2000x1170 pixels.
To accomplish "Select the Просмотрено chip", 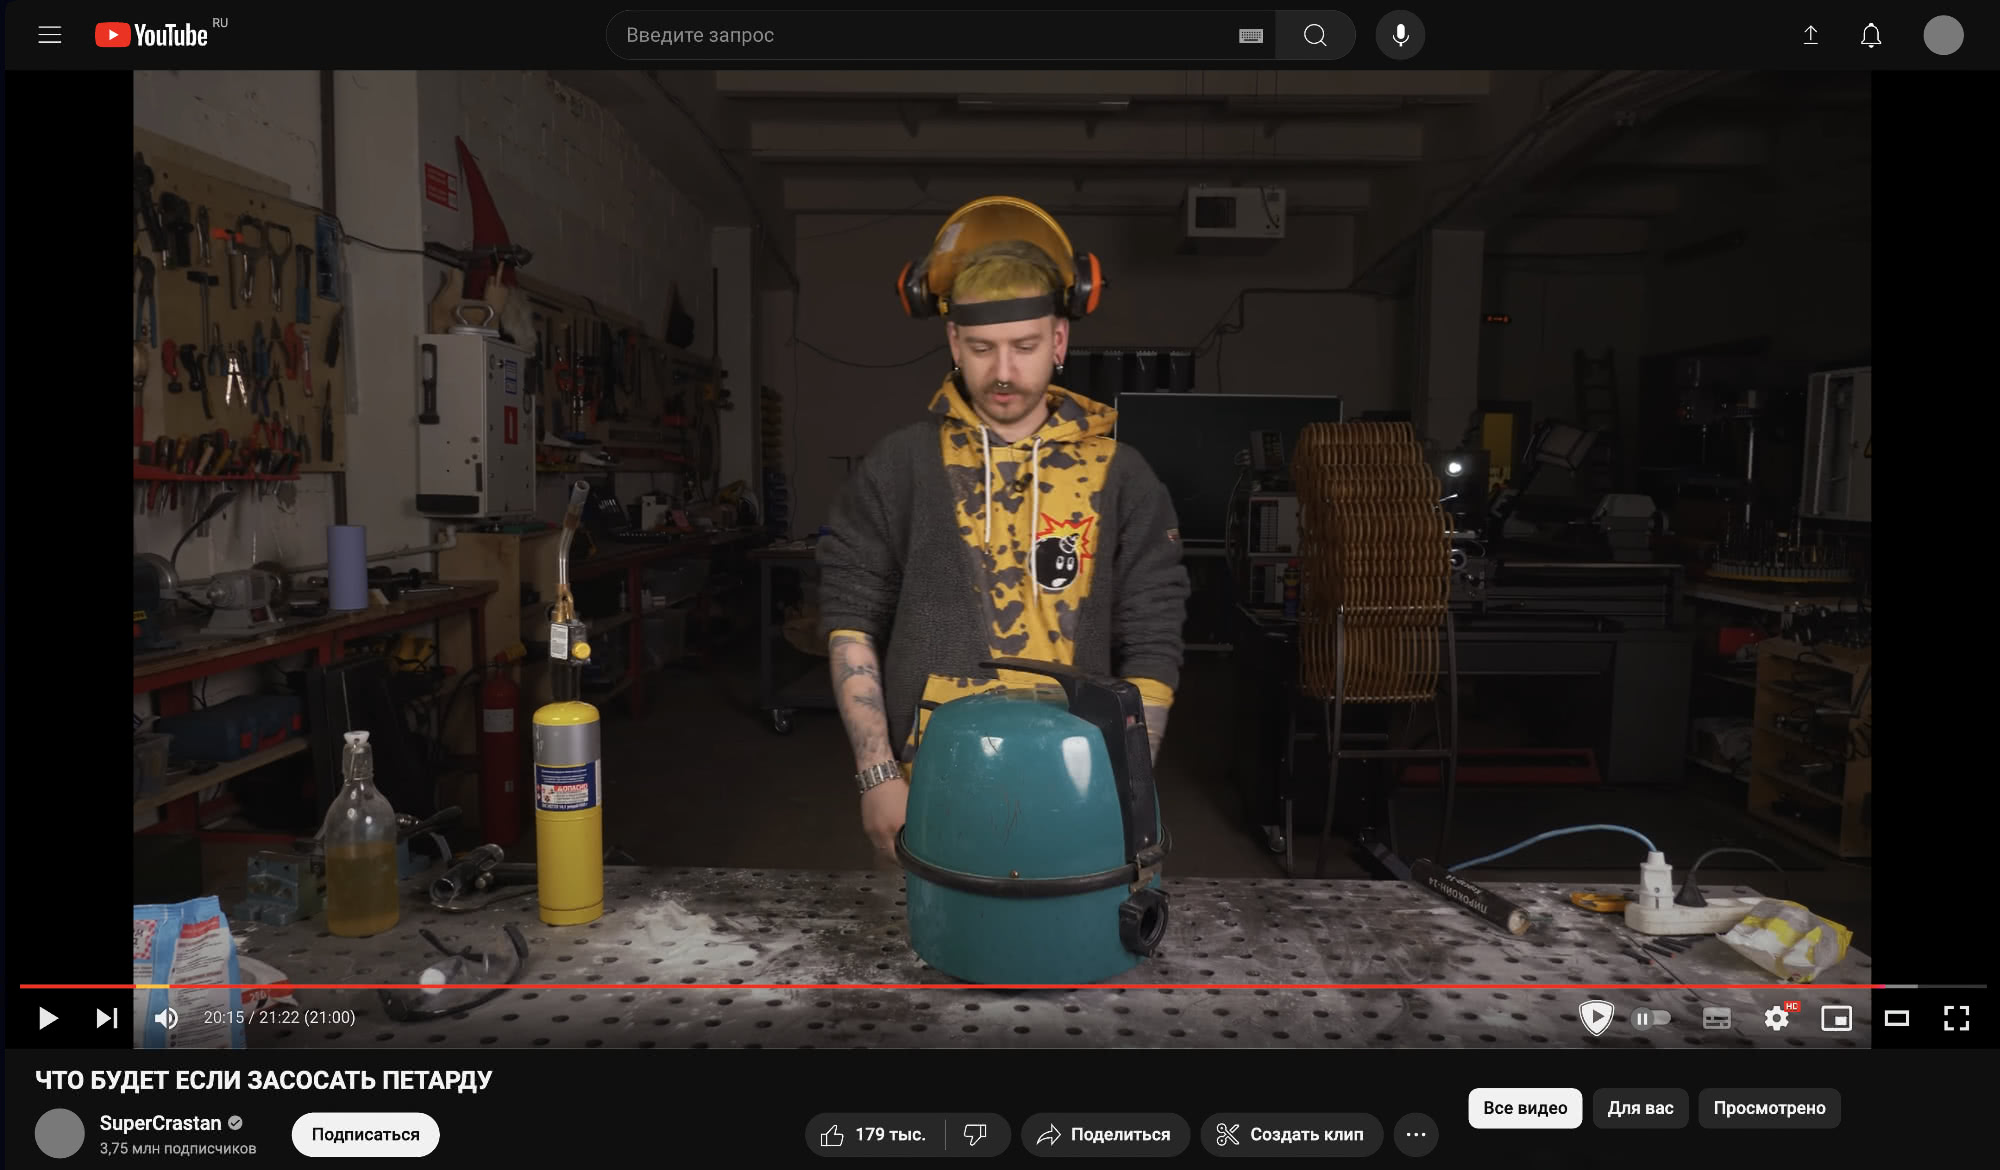I will (x=1769, y=1108).
